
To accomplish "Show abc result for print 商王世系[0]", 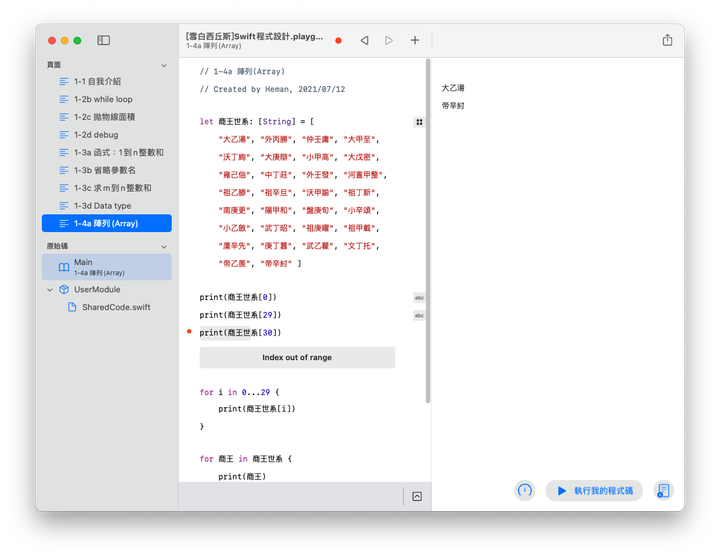I will click(419, 298).
